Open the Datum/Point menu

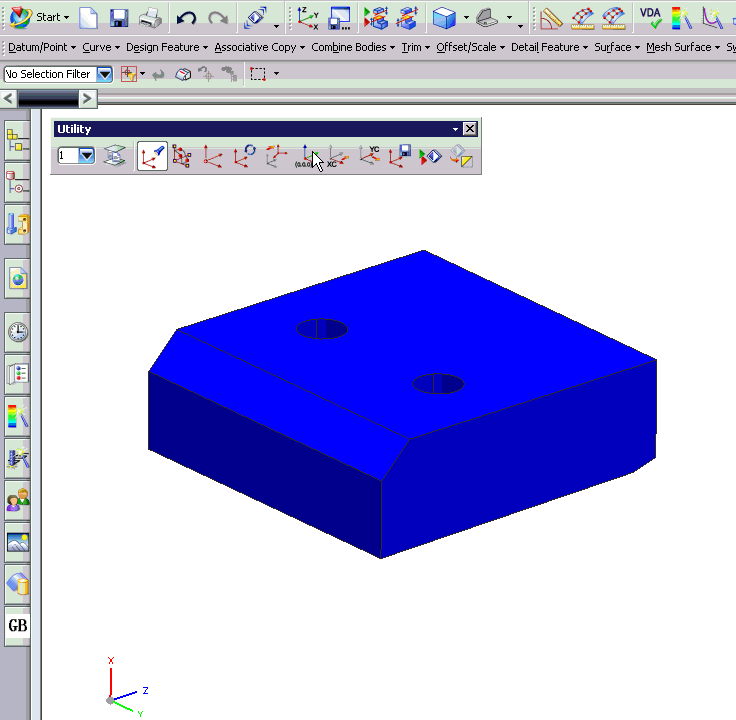42,47
